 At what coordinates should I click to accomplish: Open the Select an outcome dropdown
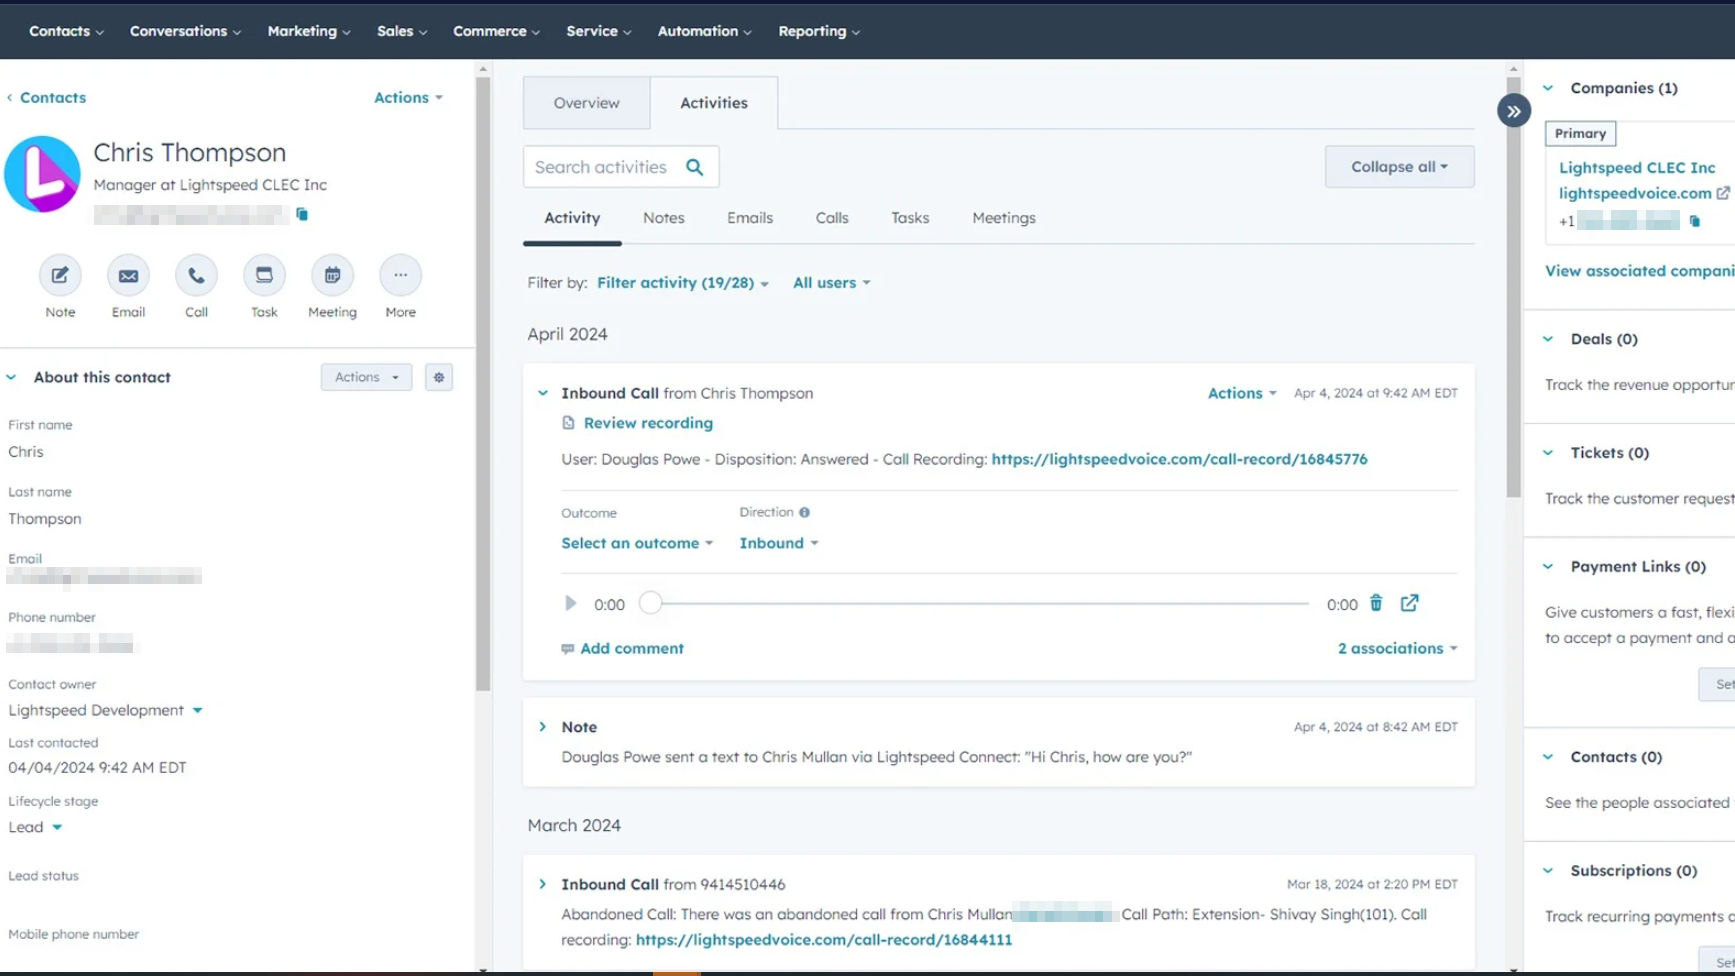point(637,543)
